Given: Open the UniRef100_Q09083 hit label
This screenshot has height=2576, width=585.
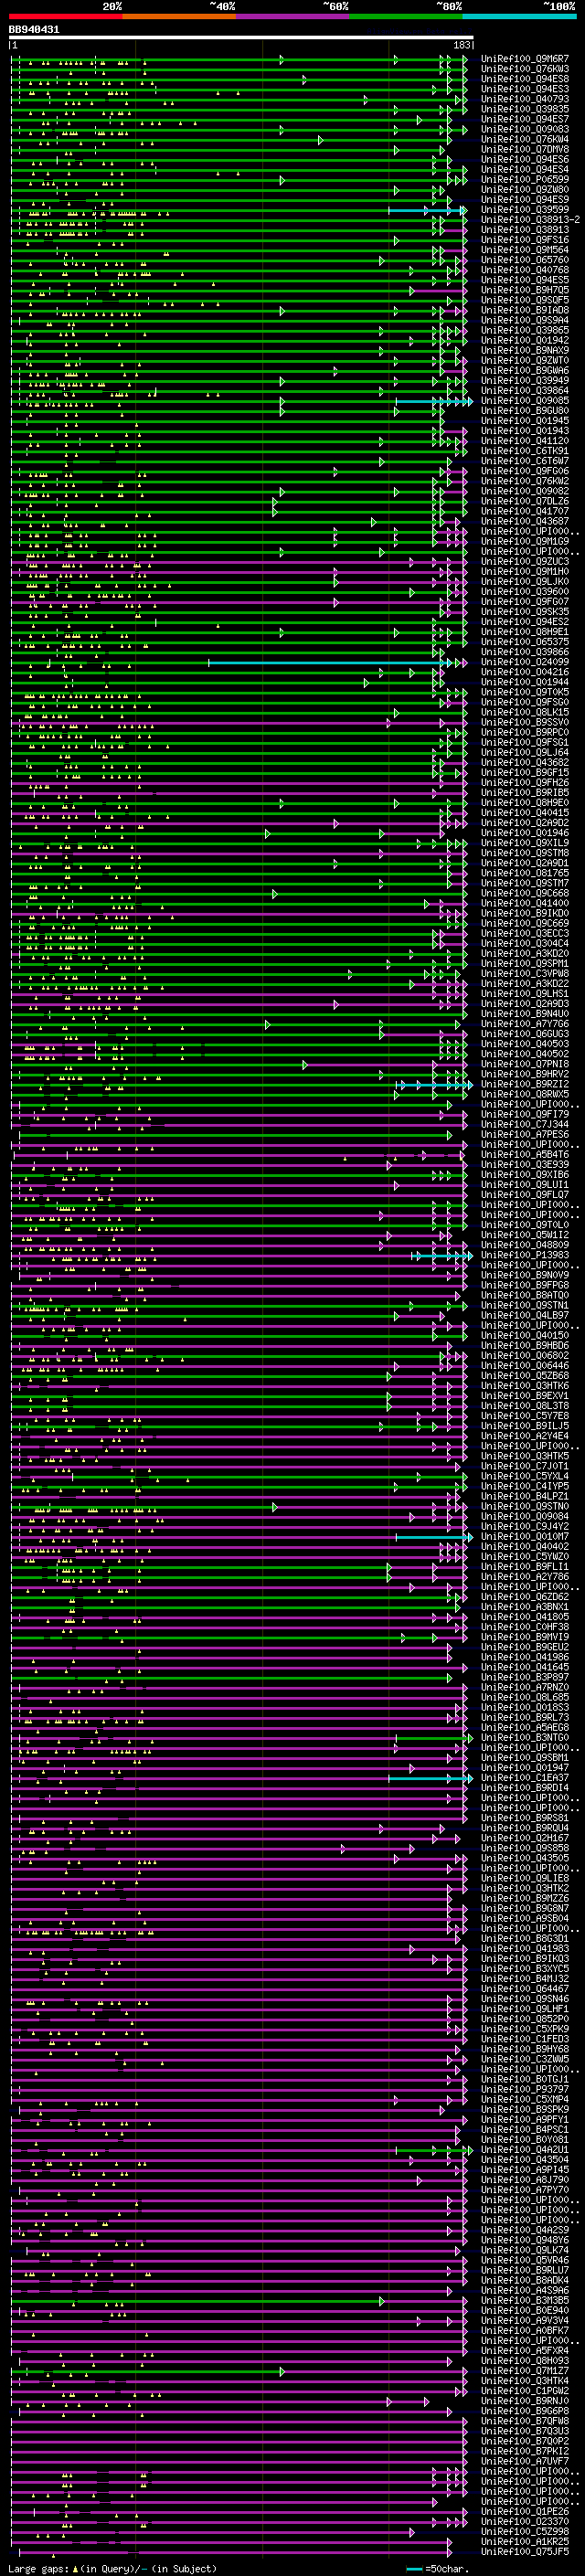Looking at the screenshot, I should [525, 129].
